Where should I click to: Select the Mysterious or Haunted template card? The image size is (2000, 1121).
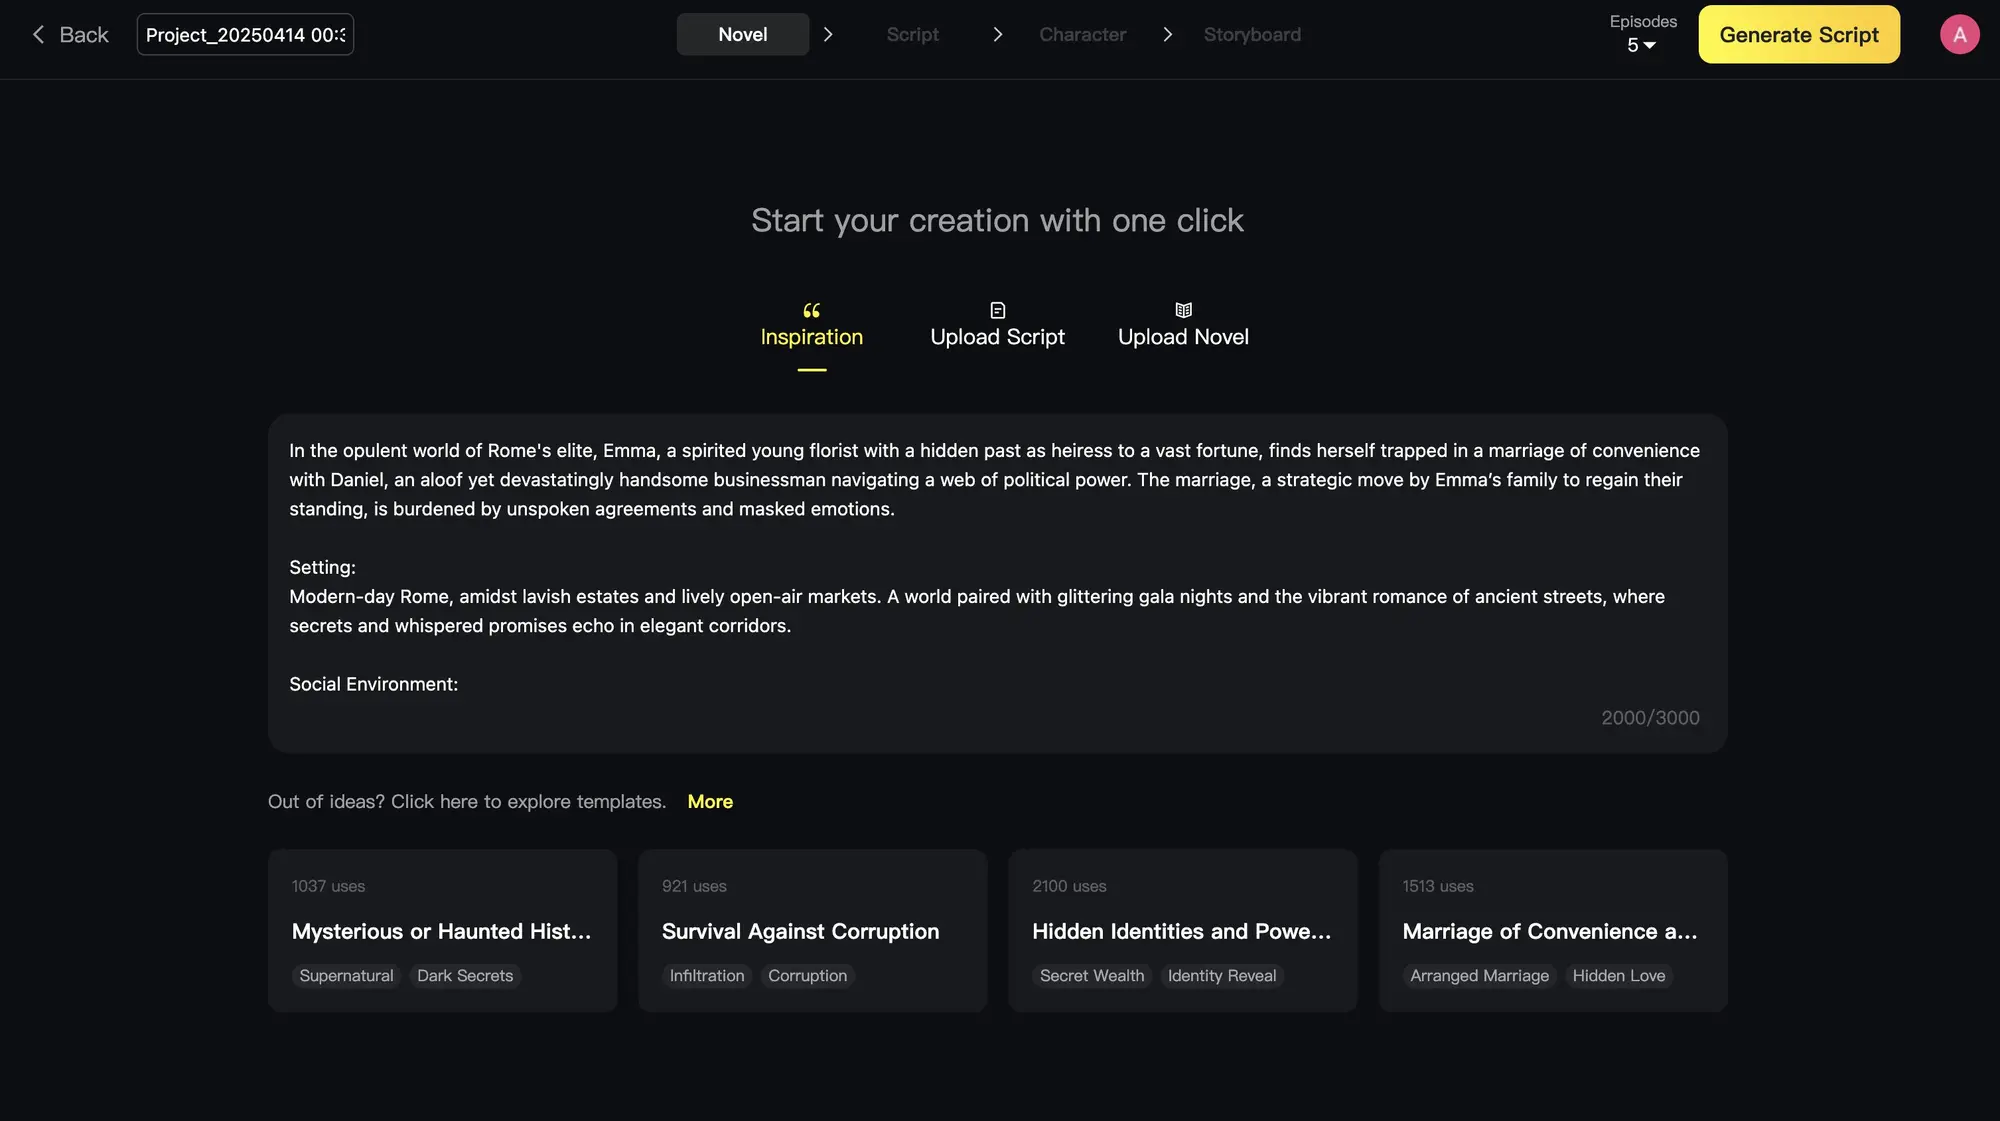pos(442,930)
